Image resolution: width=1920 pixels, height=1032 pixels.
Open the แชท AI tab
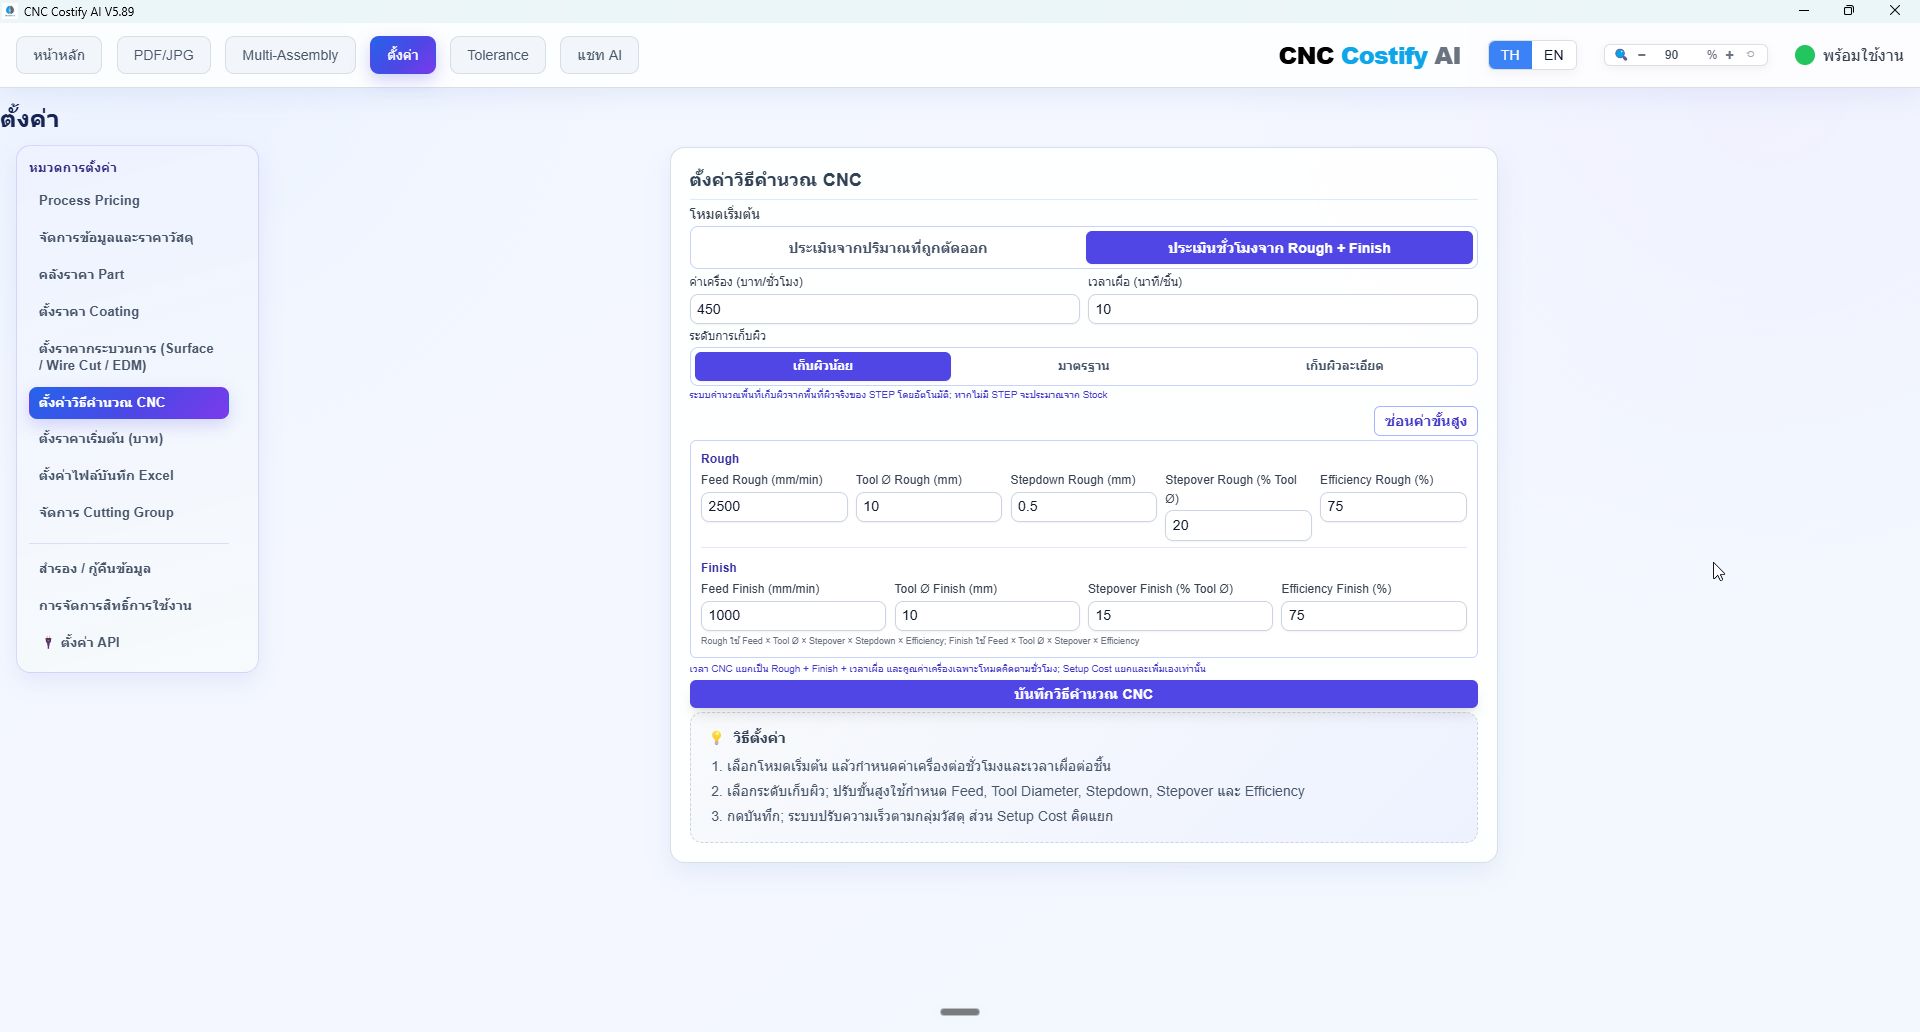click(599, 55)
